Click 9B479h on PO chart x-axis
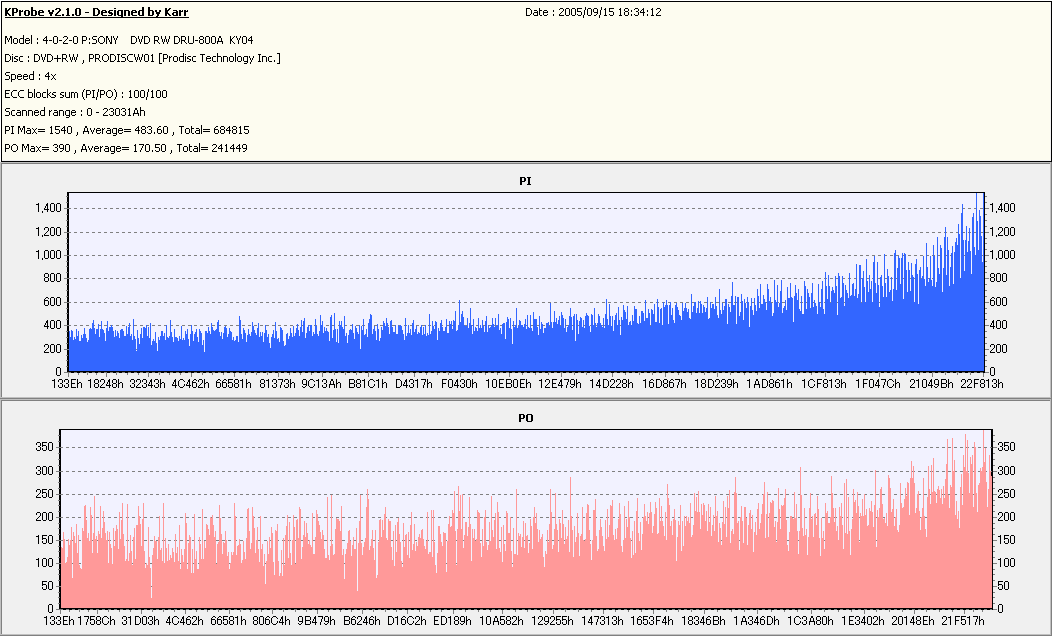Viewport: 1052px width, 636px height. tap(317, 621)
